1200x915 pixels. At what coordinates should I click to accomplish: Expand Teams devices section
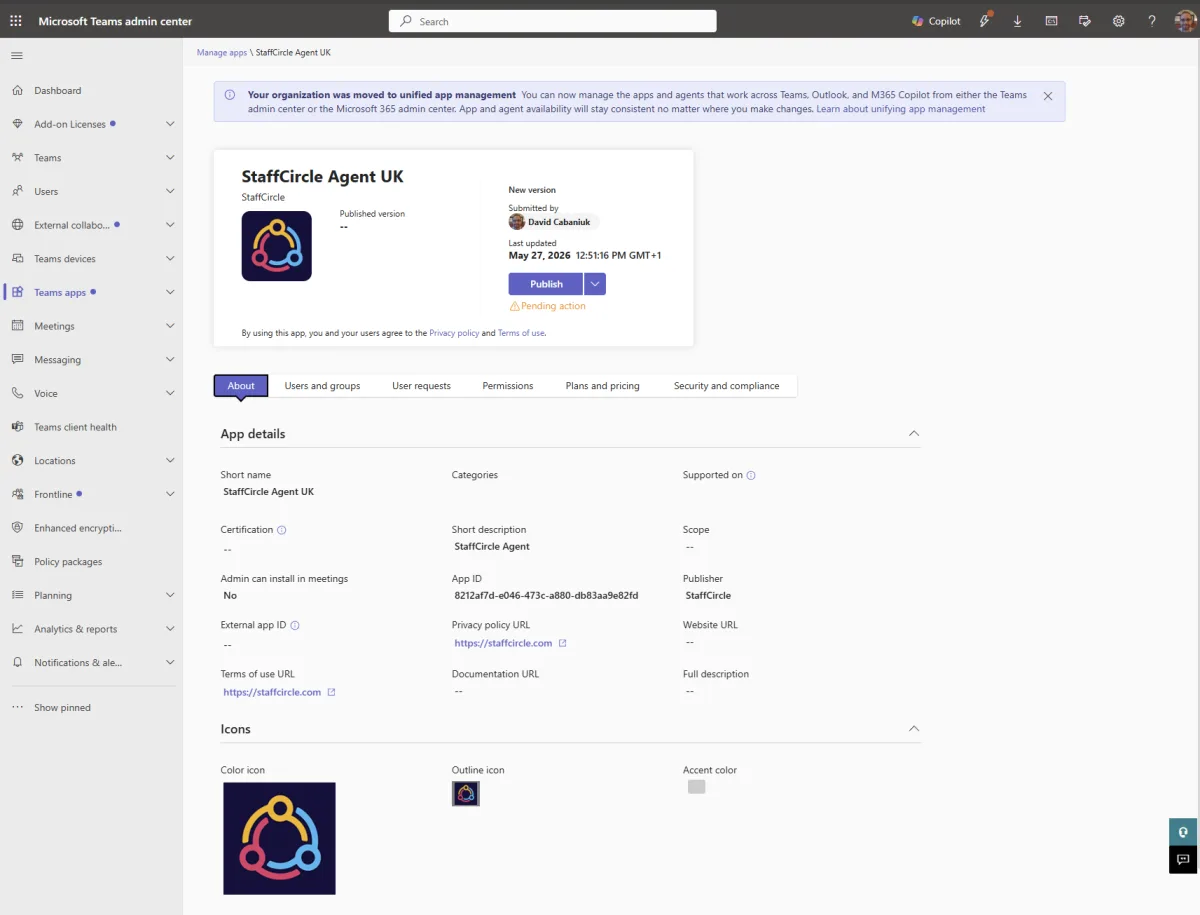pyautogui.click(x=170, y=259)
